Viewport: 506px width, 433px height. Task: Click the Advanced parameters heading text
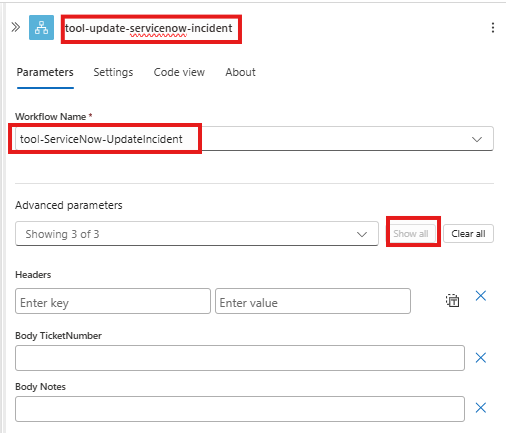(x=69, y=205)
